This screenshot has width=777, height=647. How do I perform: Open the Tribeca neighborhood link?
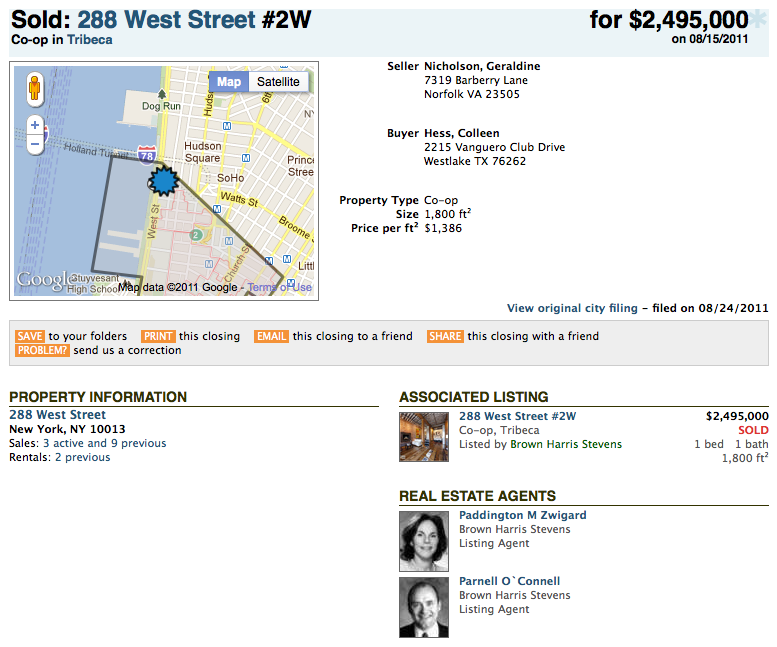pyautogui.click(x=89, y=40)
